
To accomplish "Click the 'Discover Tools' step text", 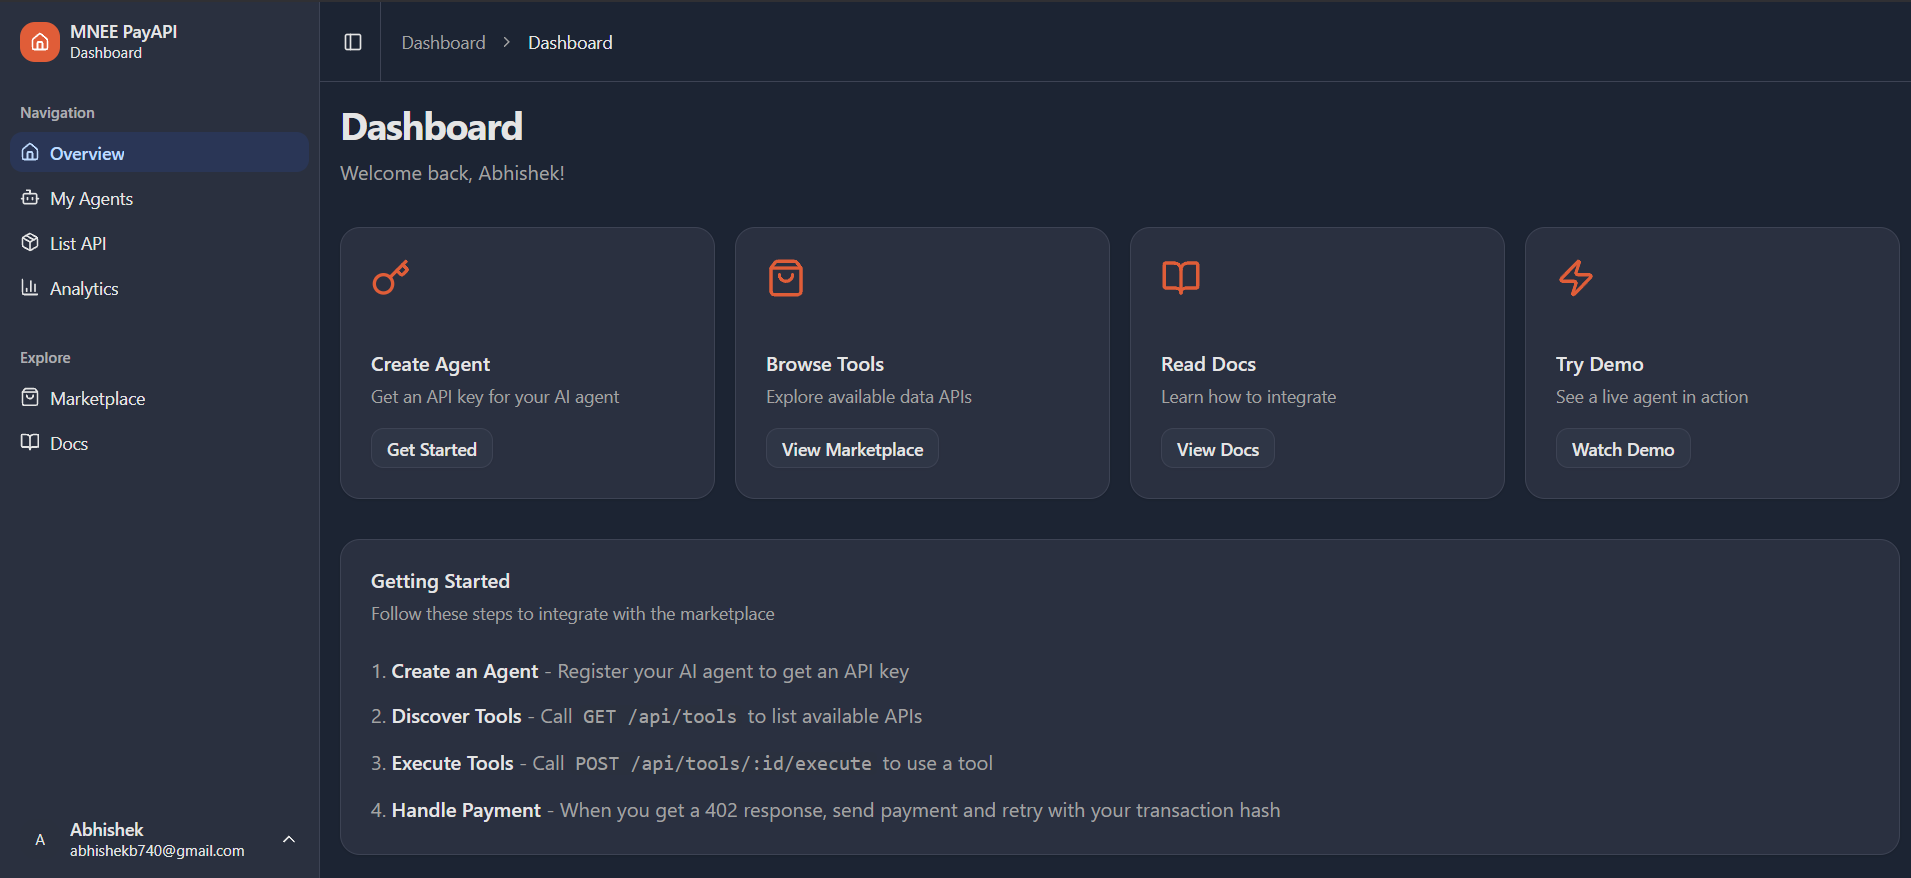I will 456,716.
